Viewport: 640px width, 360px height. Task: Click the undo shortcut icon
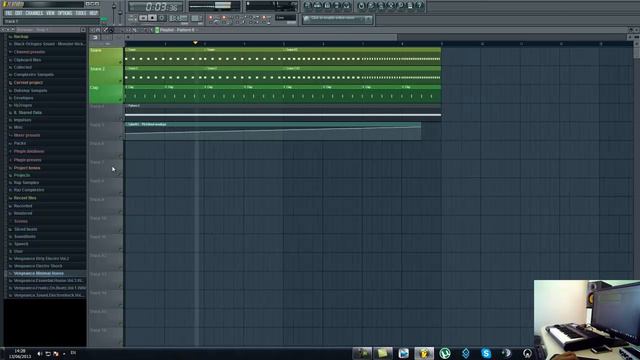click(x=361, y=6)
